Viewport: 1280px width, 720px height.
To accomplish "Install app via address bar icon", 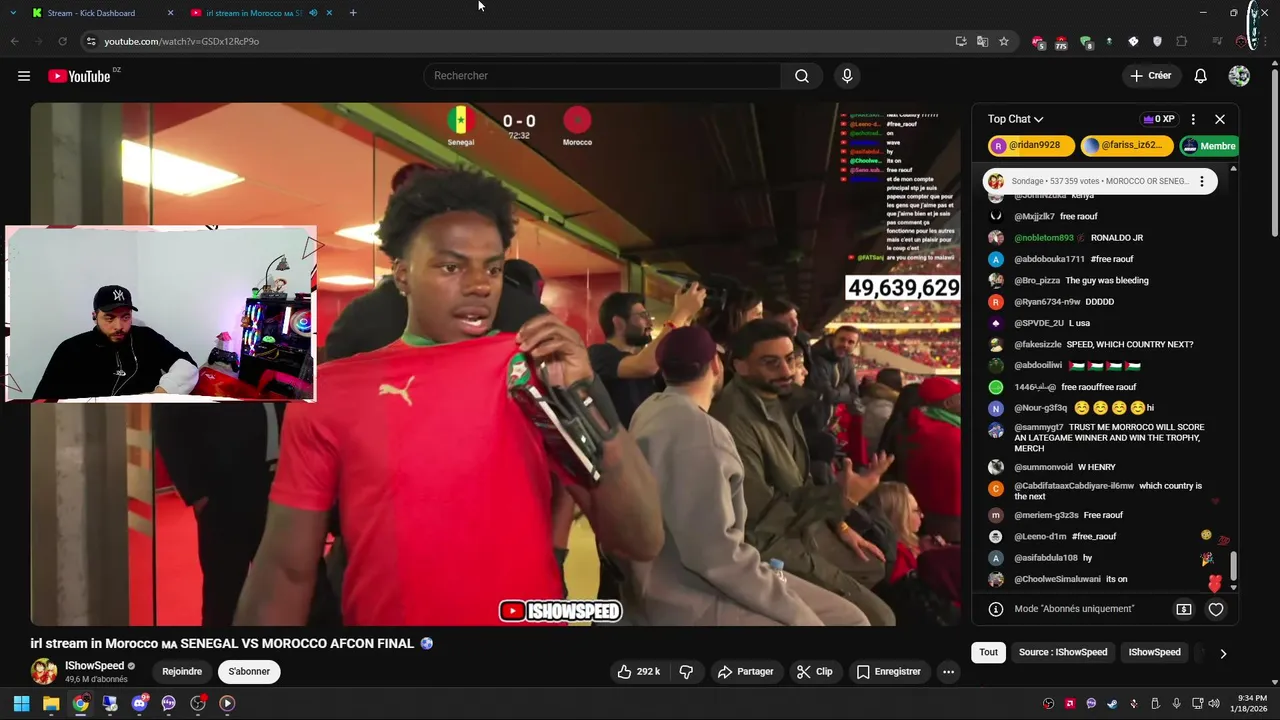I will 961,41.
